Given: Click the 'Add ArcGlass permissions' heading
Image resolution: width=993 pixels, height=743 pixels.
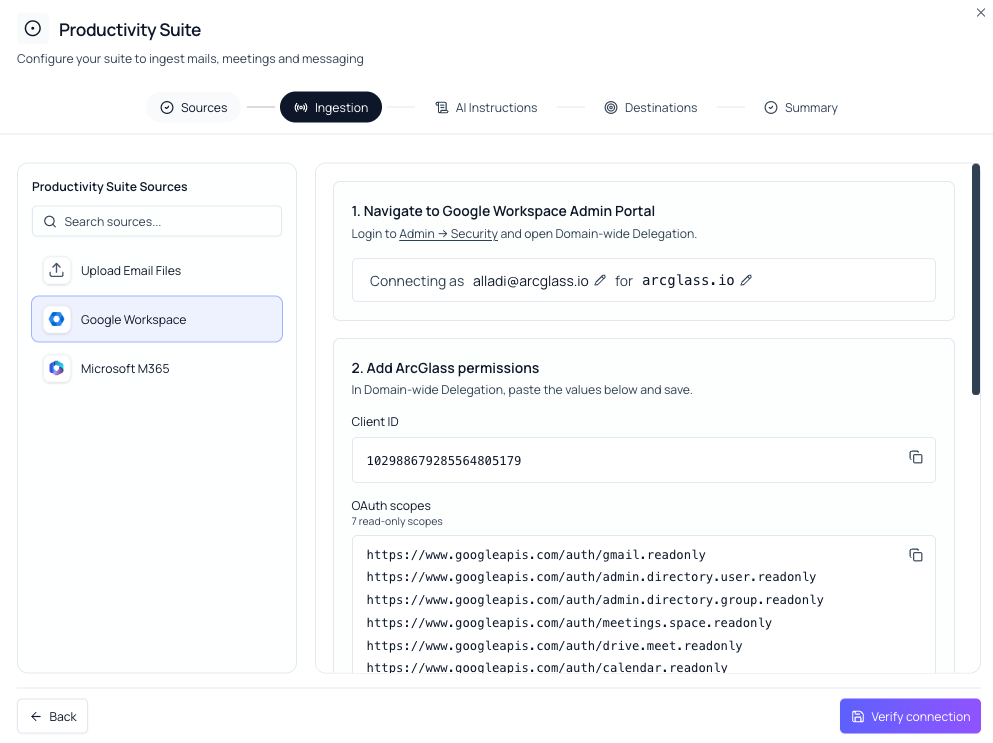Looking at the screenshot, I should coord(445,368).
